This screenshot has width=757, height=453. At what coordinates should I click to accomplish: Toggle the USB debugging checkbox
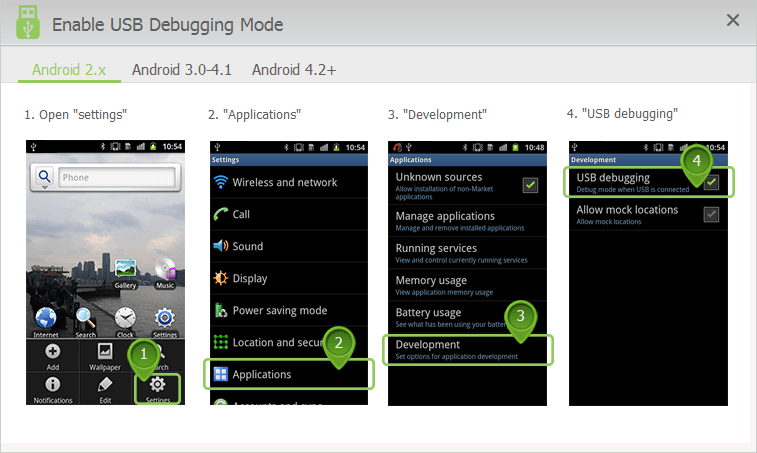pos(711,182)
